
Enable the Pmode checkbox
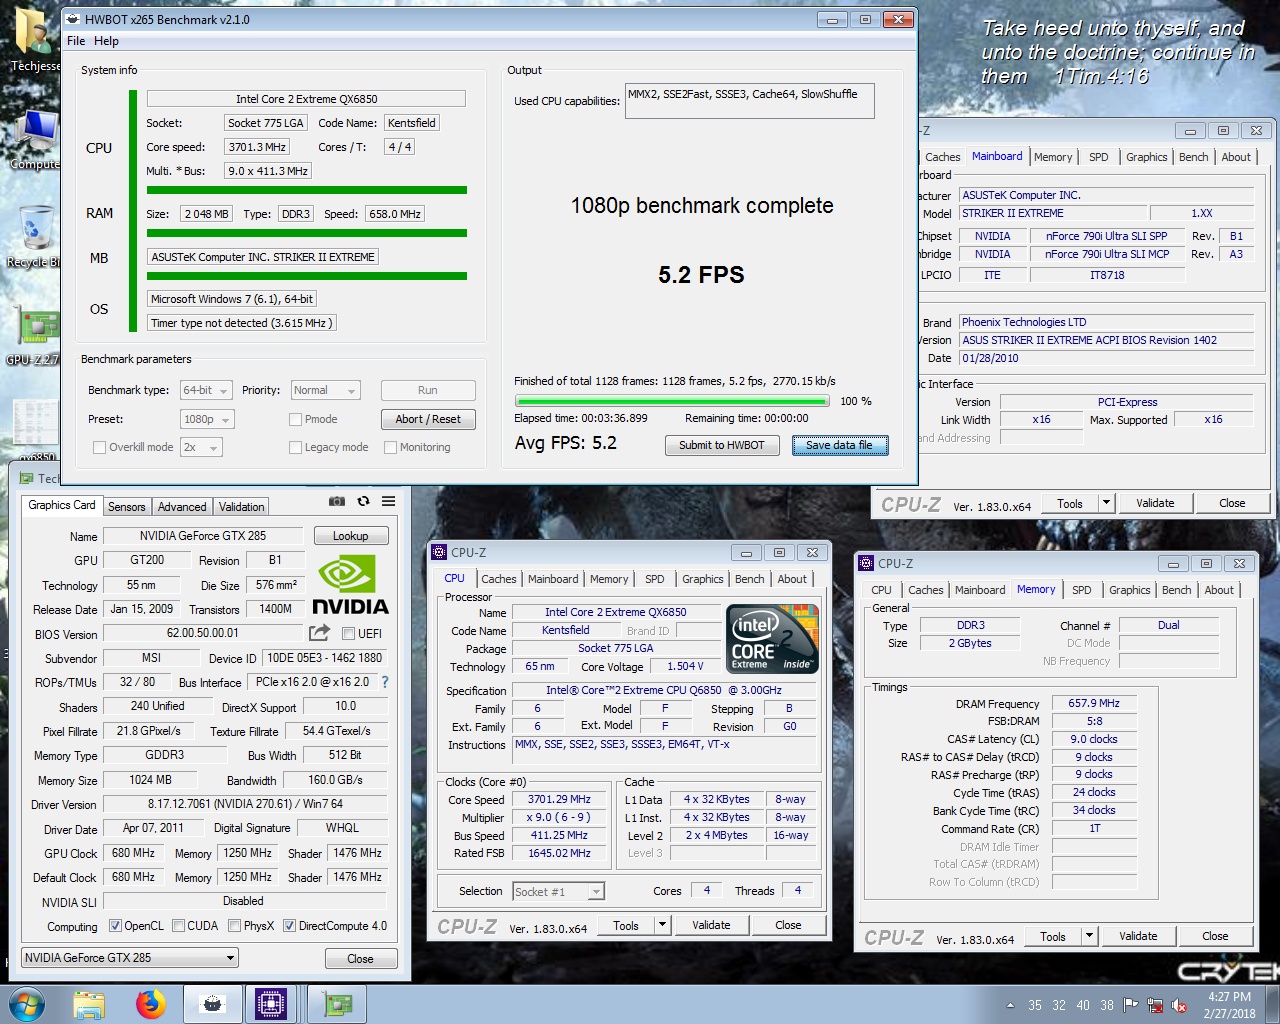(295, 419)
